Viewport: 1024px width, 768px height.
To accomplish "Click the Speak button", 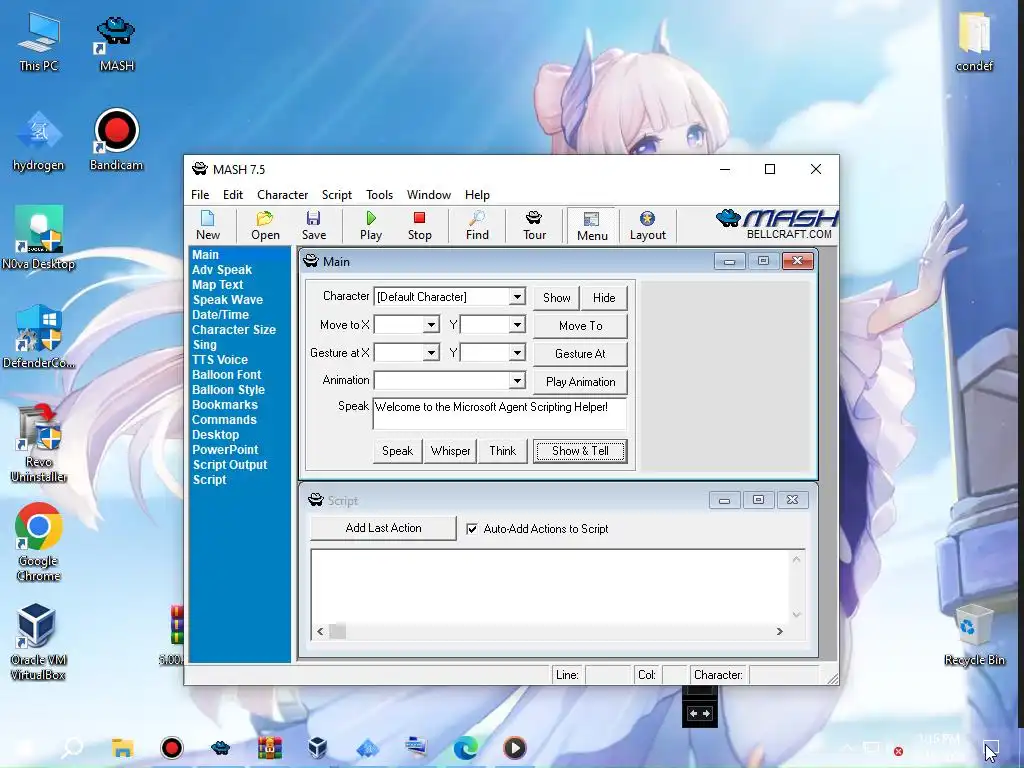I will pyautogui.click(x=397, y=451).
